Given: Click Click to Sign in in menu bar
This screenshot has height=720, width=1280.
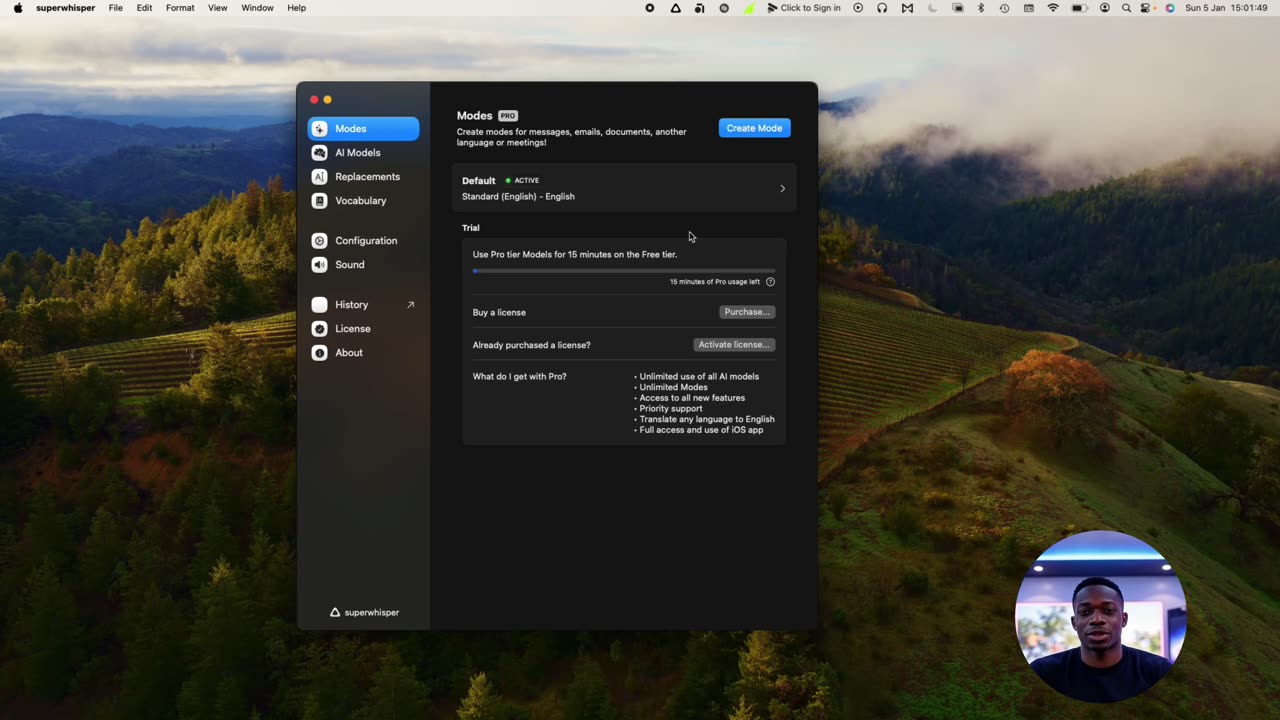Looking at the screenshot, I should pyautogui.click(x=804, y=8).
